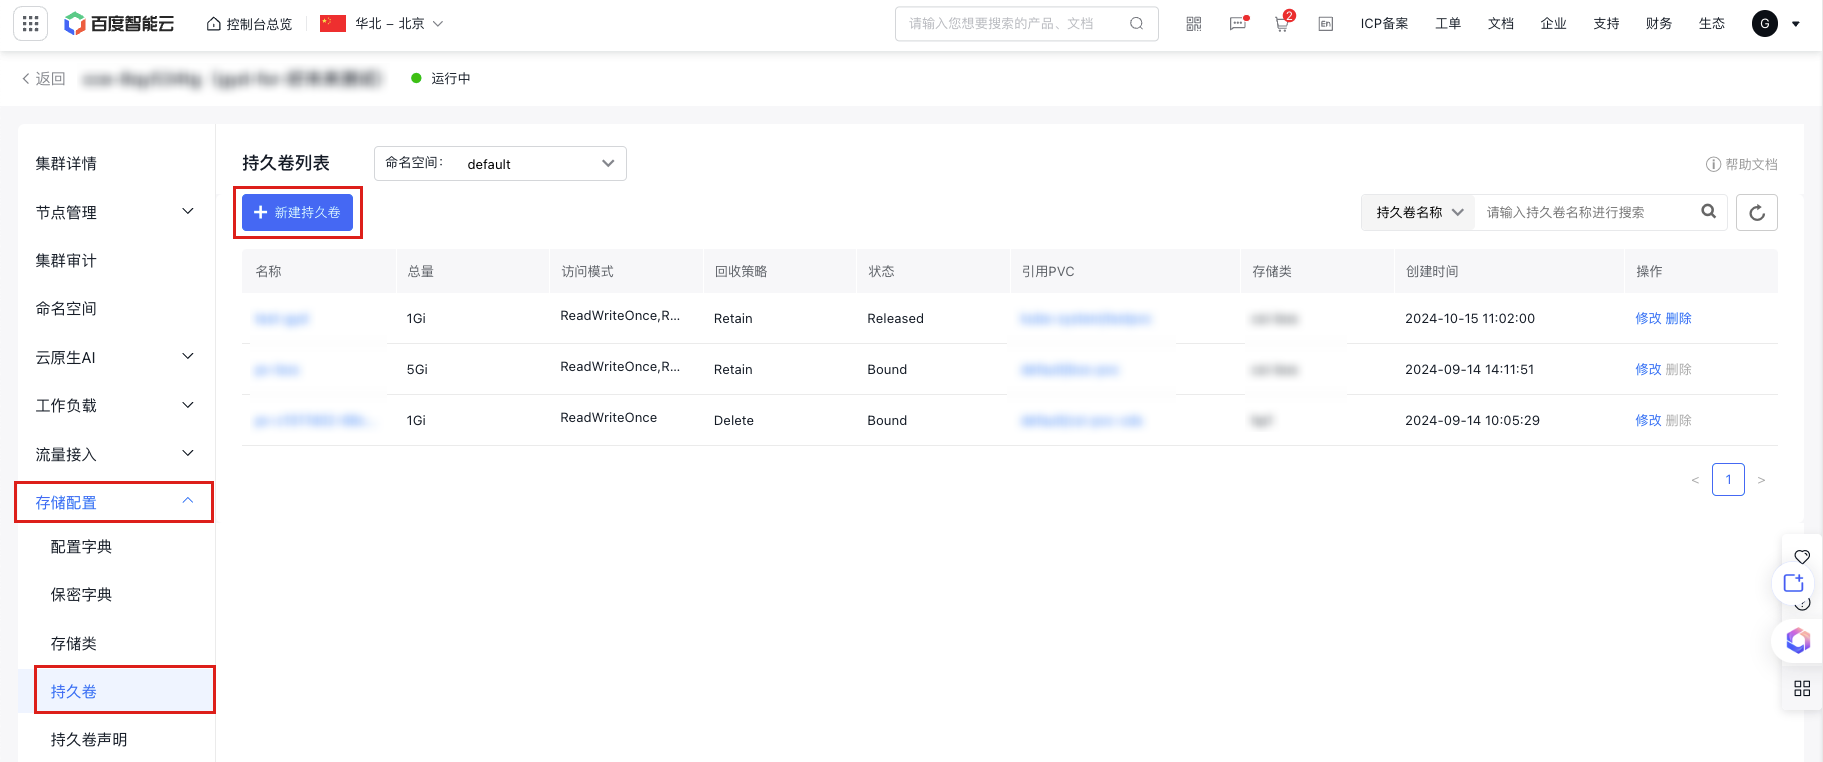Image resolution: width=1823 pixels, height=762 pixels.
Task: Click the 状态 column header
Action: [881, 271]
